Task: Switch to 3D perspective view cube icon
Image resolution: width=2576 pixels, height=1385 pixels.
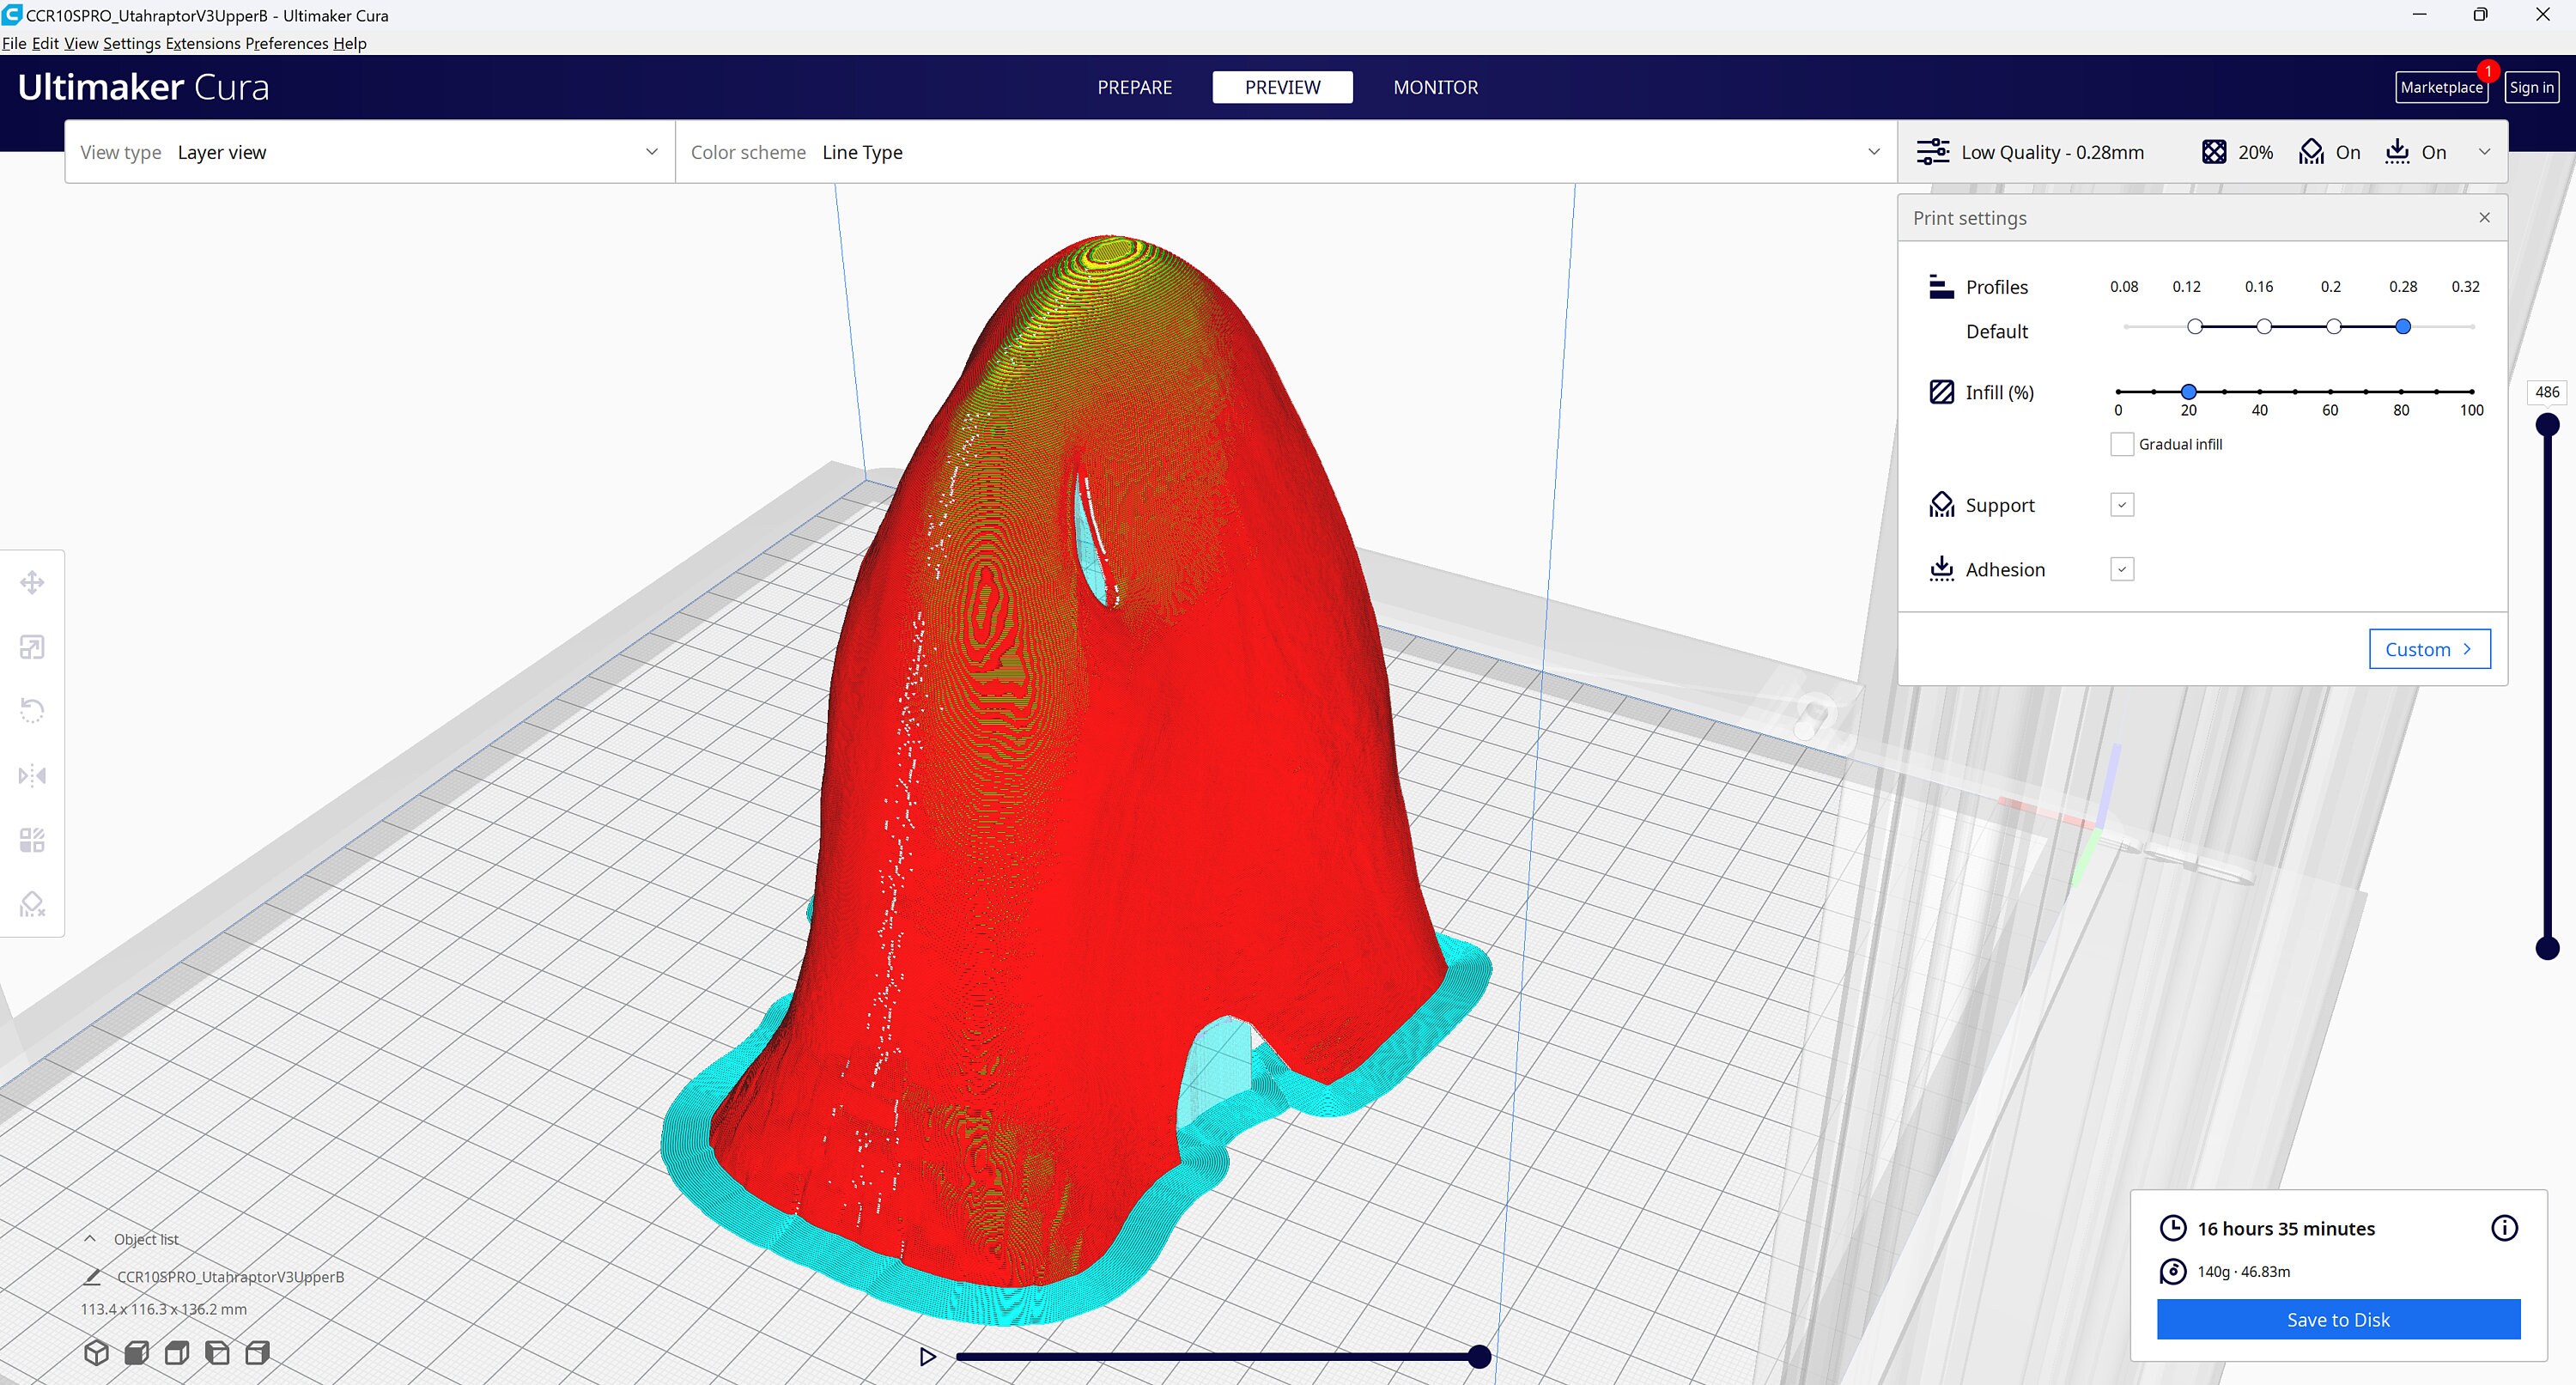Action: coord(96,1353)
